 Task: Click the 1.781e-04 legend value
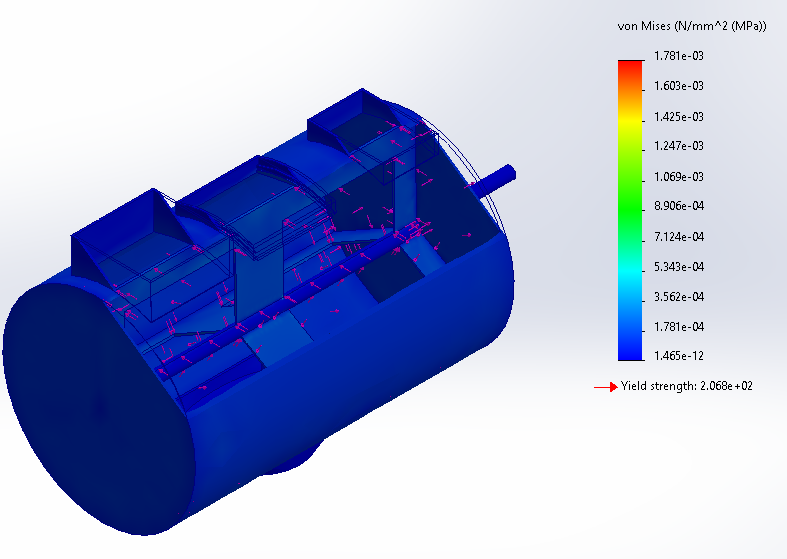(x=679, y=327)
